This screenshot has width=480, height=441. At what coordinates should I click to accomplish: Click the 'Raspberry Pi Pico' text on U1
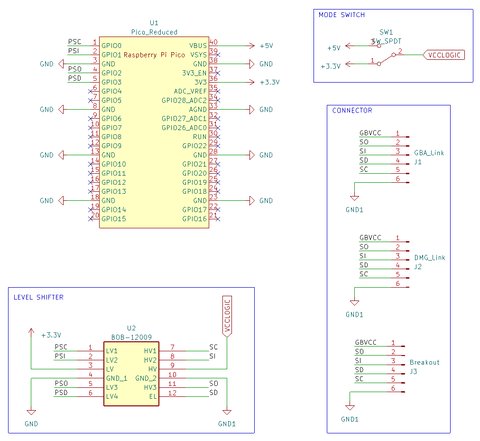[x=154, y=55]
